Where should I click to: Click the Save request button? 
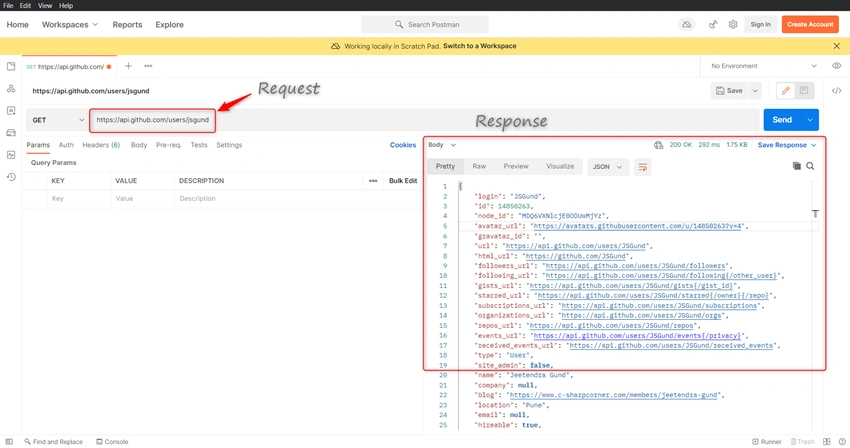click(x=730, y=91)
